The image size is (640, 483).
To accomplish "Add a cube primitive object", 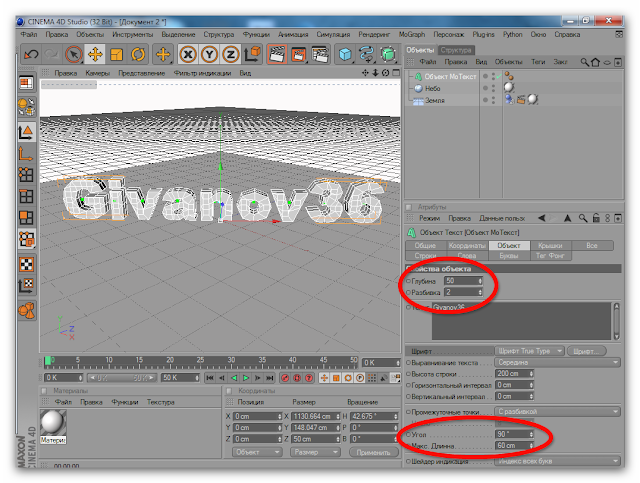I will click(345, 54).
